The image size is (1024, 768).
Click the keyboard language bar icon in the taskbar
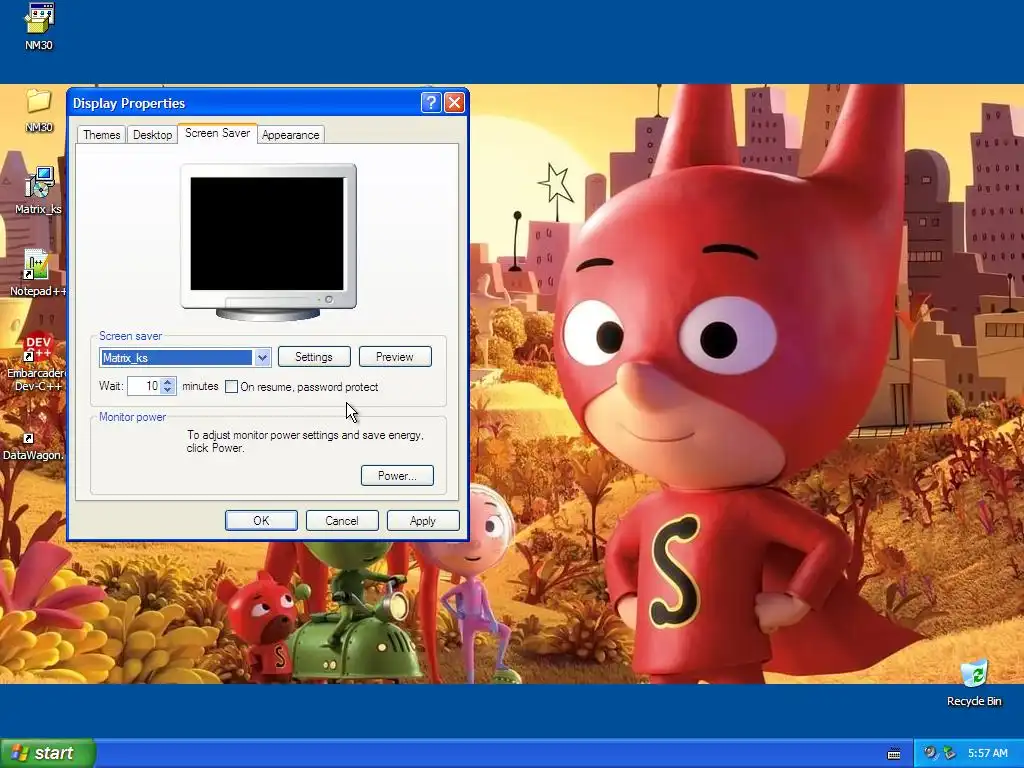[x=894, y=754]
